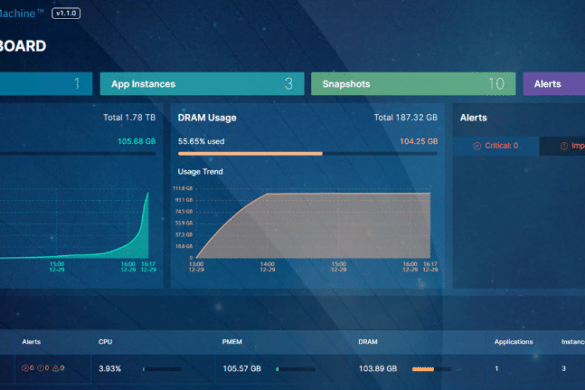Click the 15:00 label on green PMEM chart
Screen dimensions: 585x390
coord(57,267)
